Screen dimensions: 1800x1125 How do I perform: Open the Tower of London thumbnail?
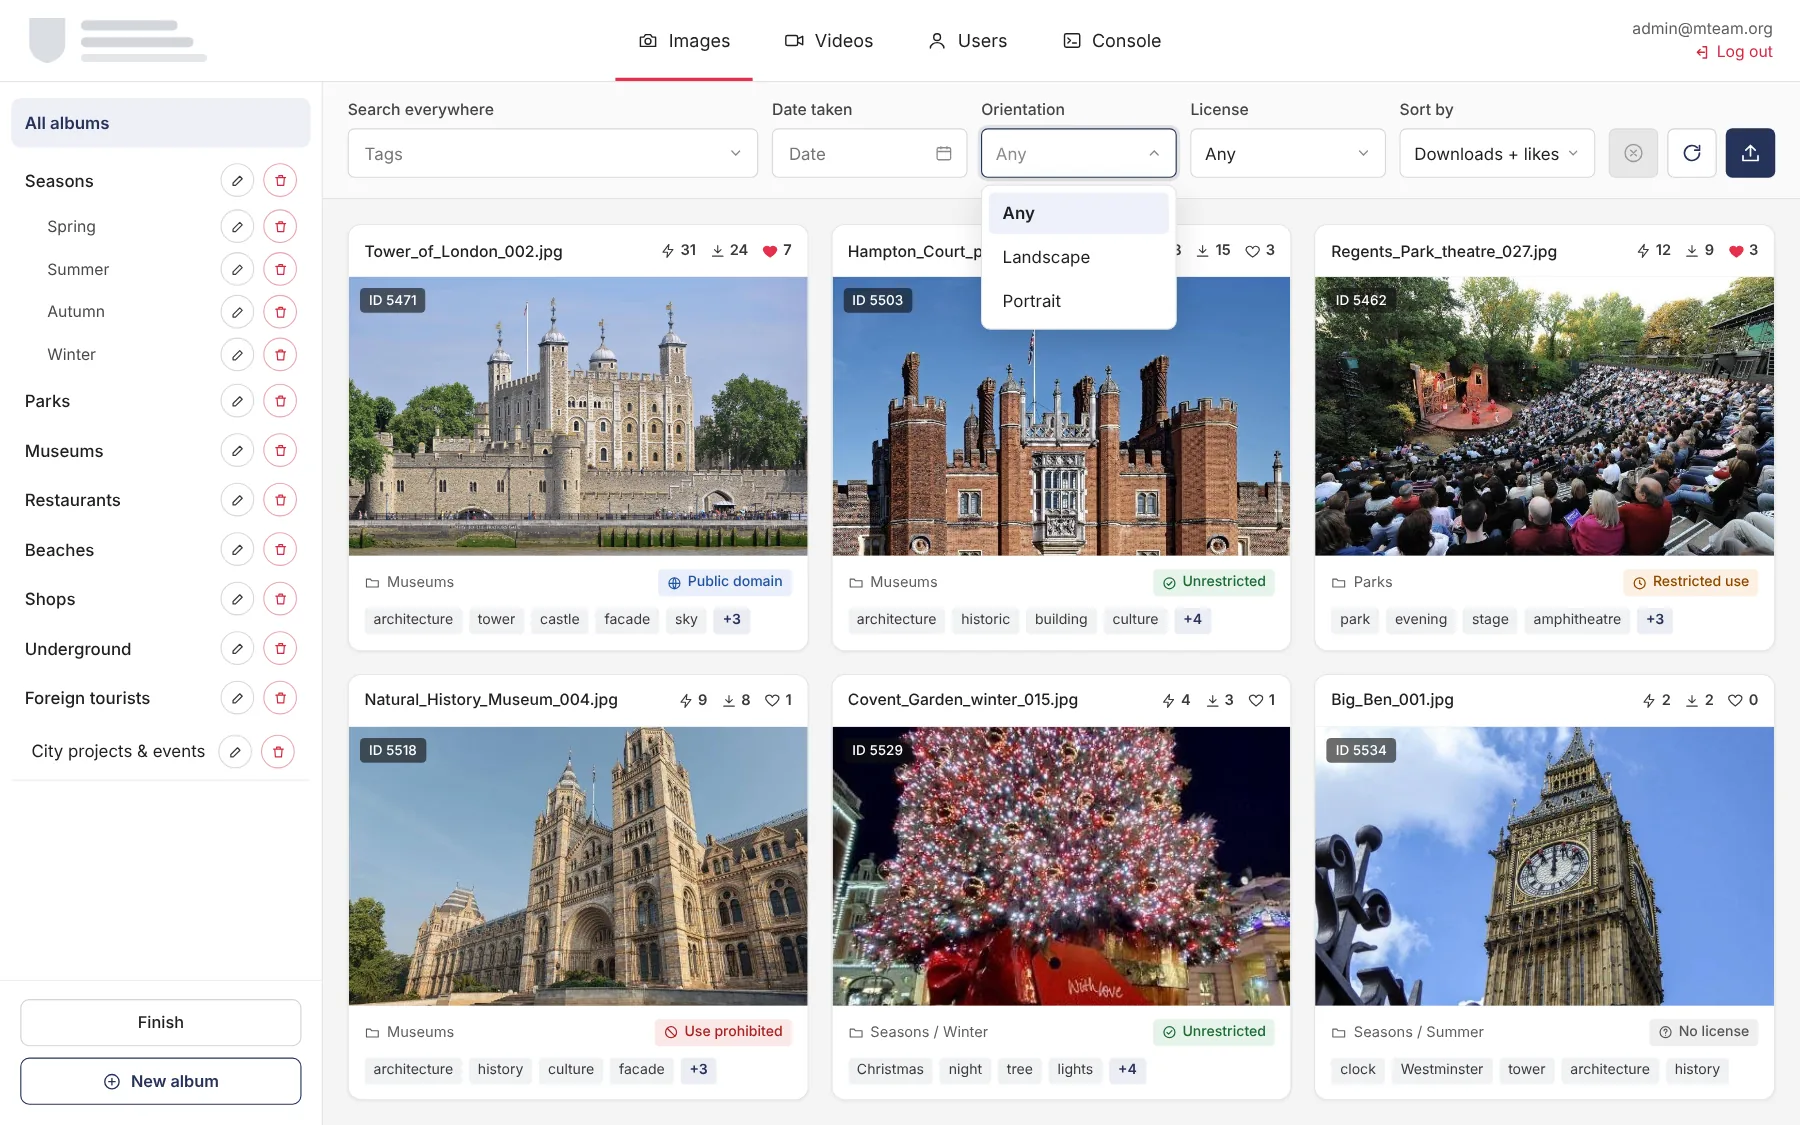(x=578, y=416)
